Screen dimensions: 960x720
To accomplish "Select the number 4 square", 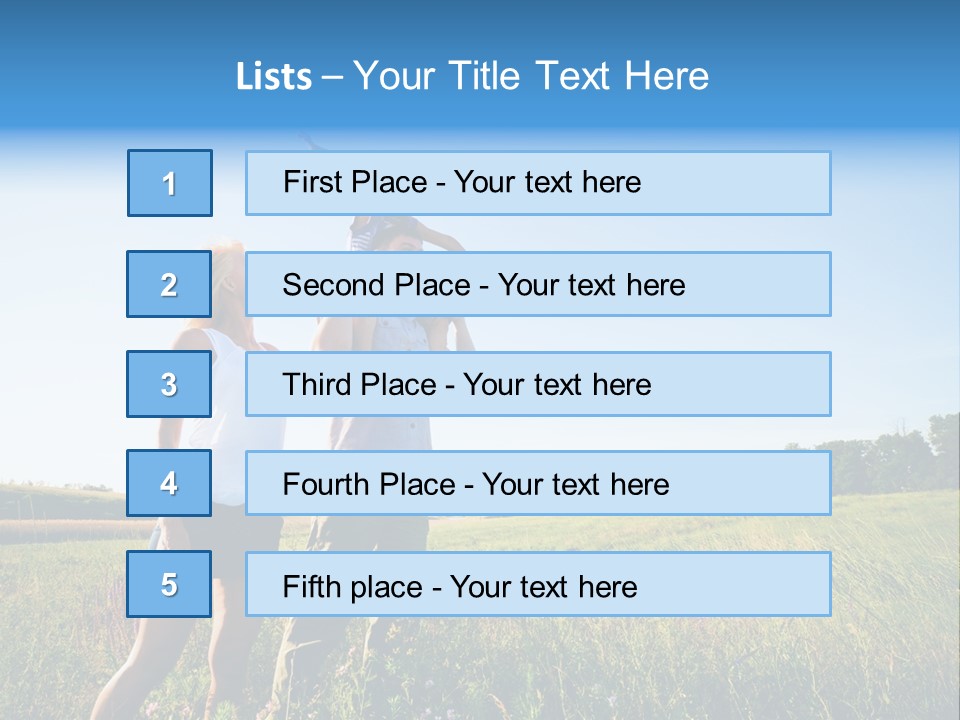I will (x=169, y=483).
